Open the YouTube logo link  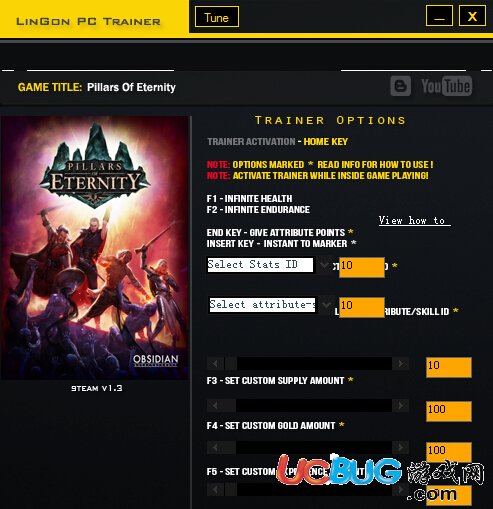pos(446,86)
